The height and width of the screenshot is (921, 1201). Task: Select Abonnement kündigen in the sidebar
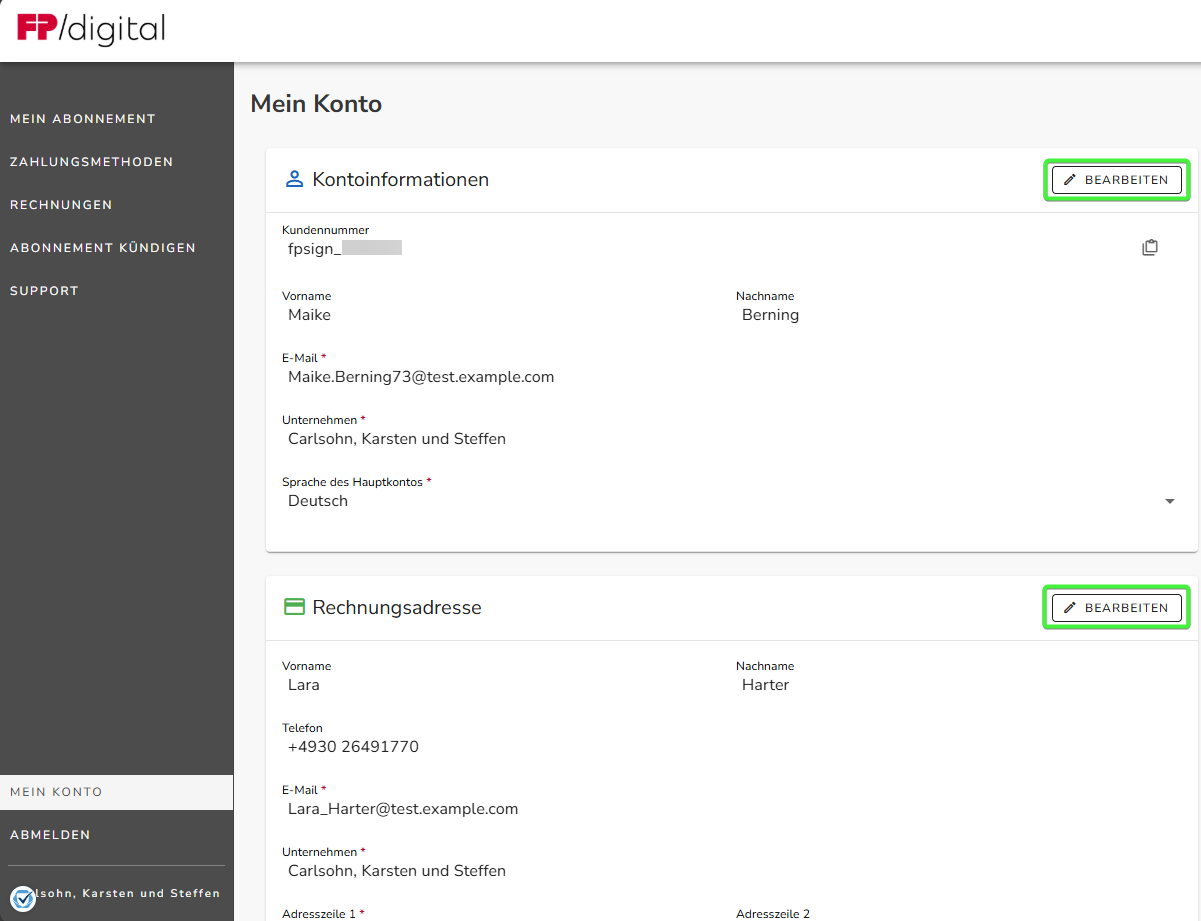coord(103,248)
